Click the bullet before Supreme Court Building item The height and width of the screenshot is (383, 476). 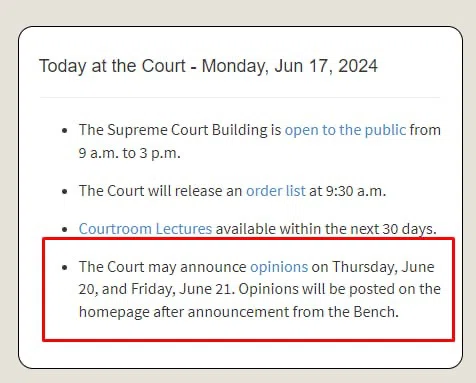click(65, 130)
